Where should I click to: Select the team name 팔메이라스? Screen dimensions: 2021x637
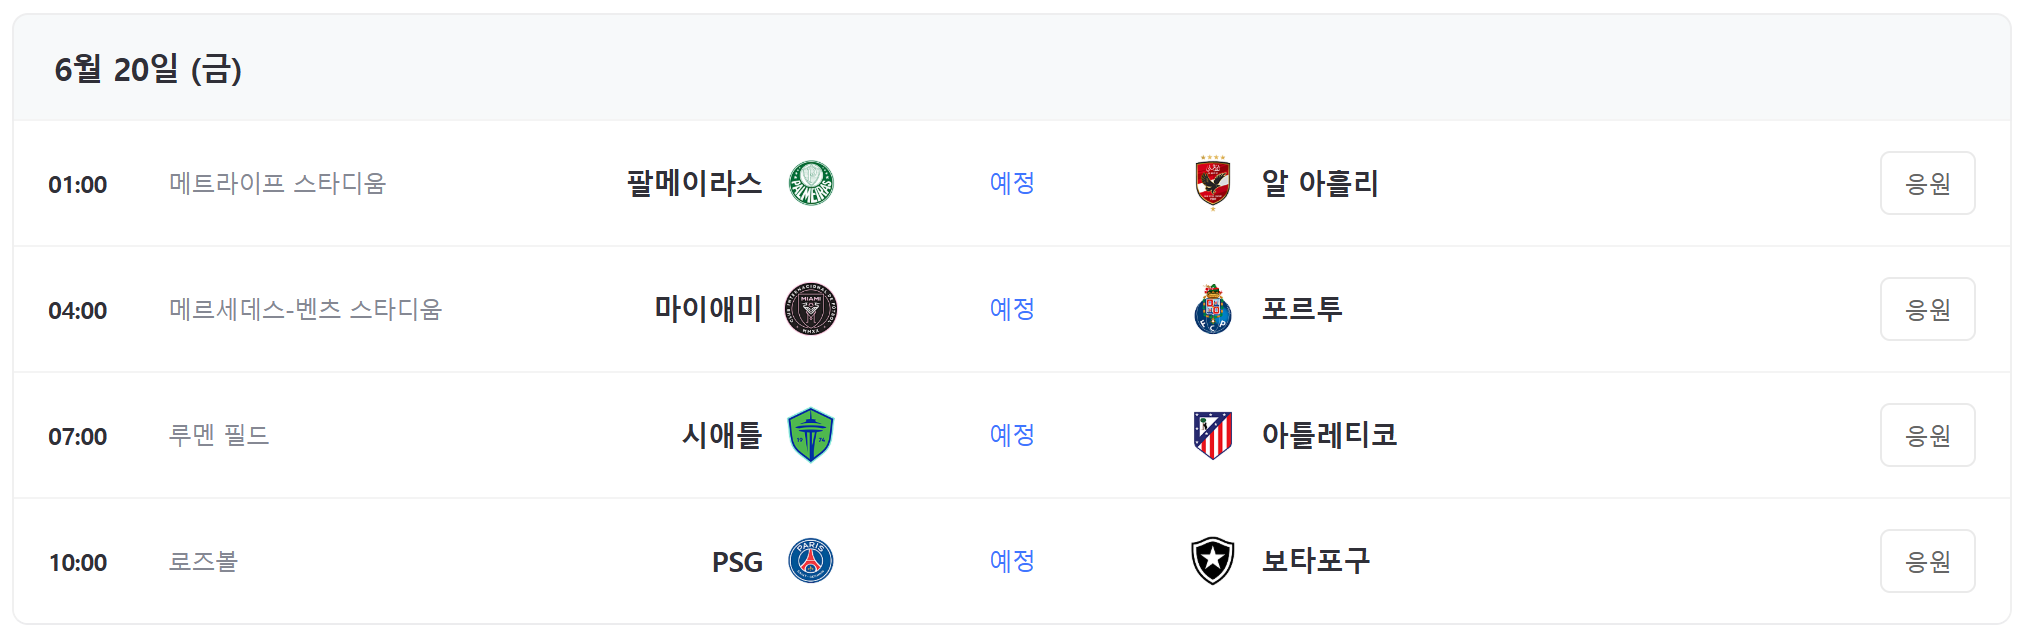tap(692, 184)
